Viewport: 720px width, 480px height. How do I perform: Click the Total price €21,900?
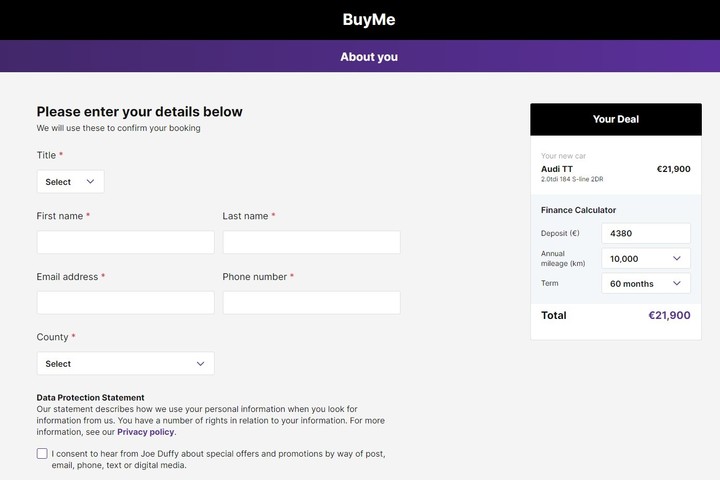(x=669, y=315)
